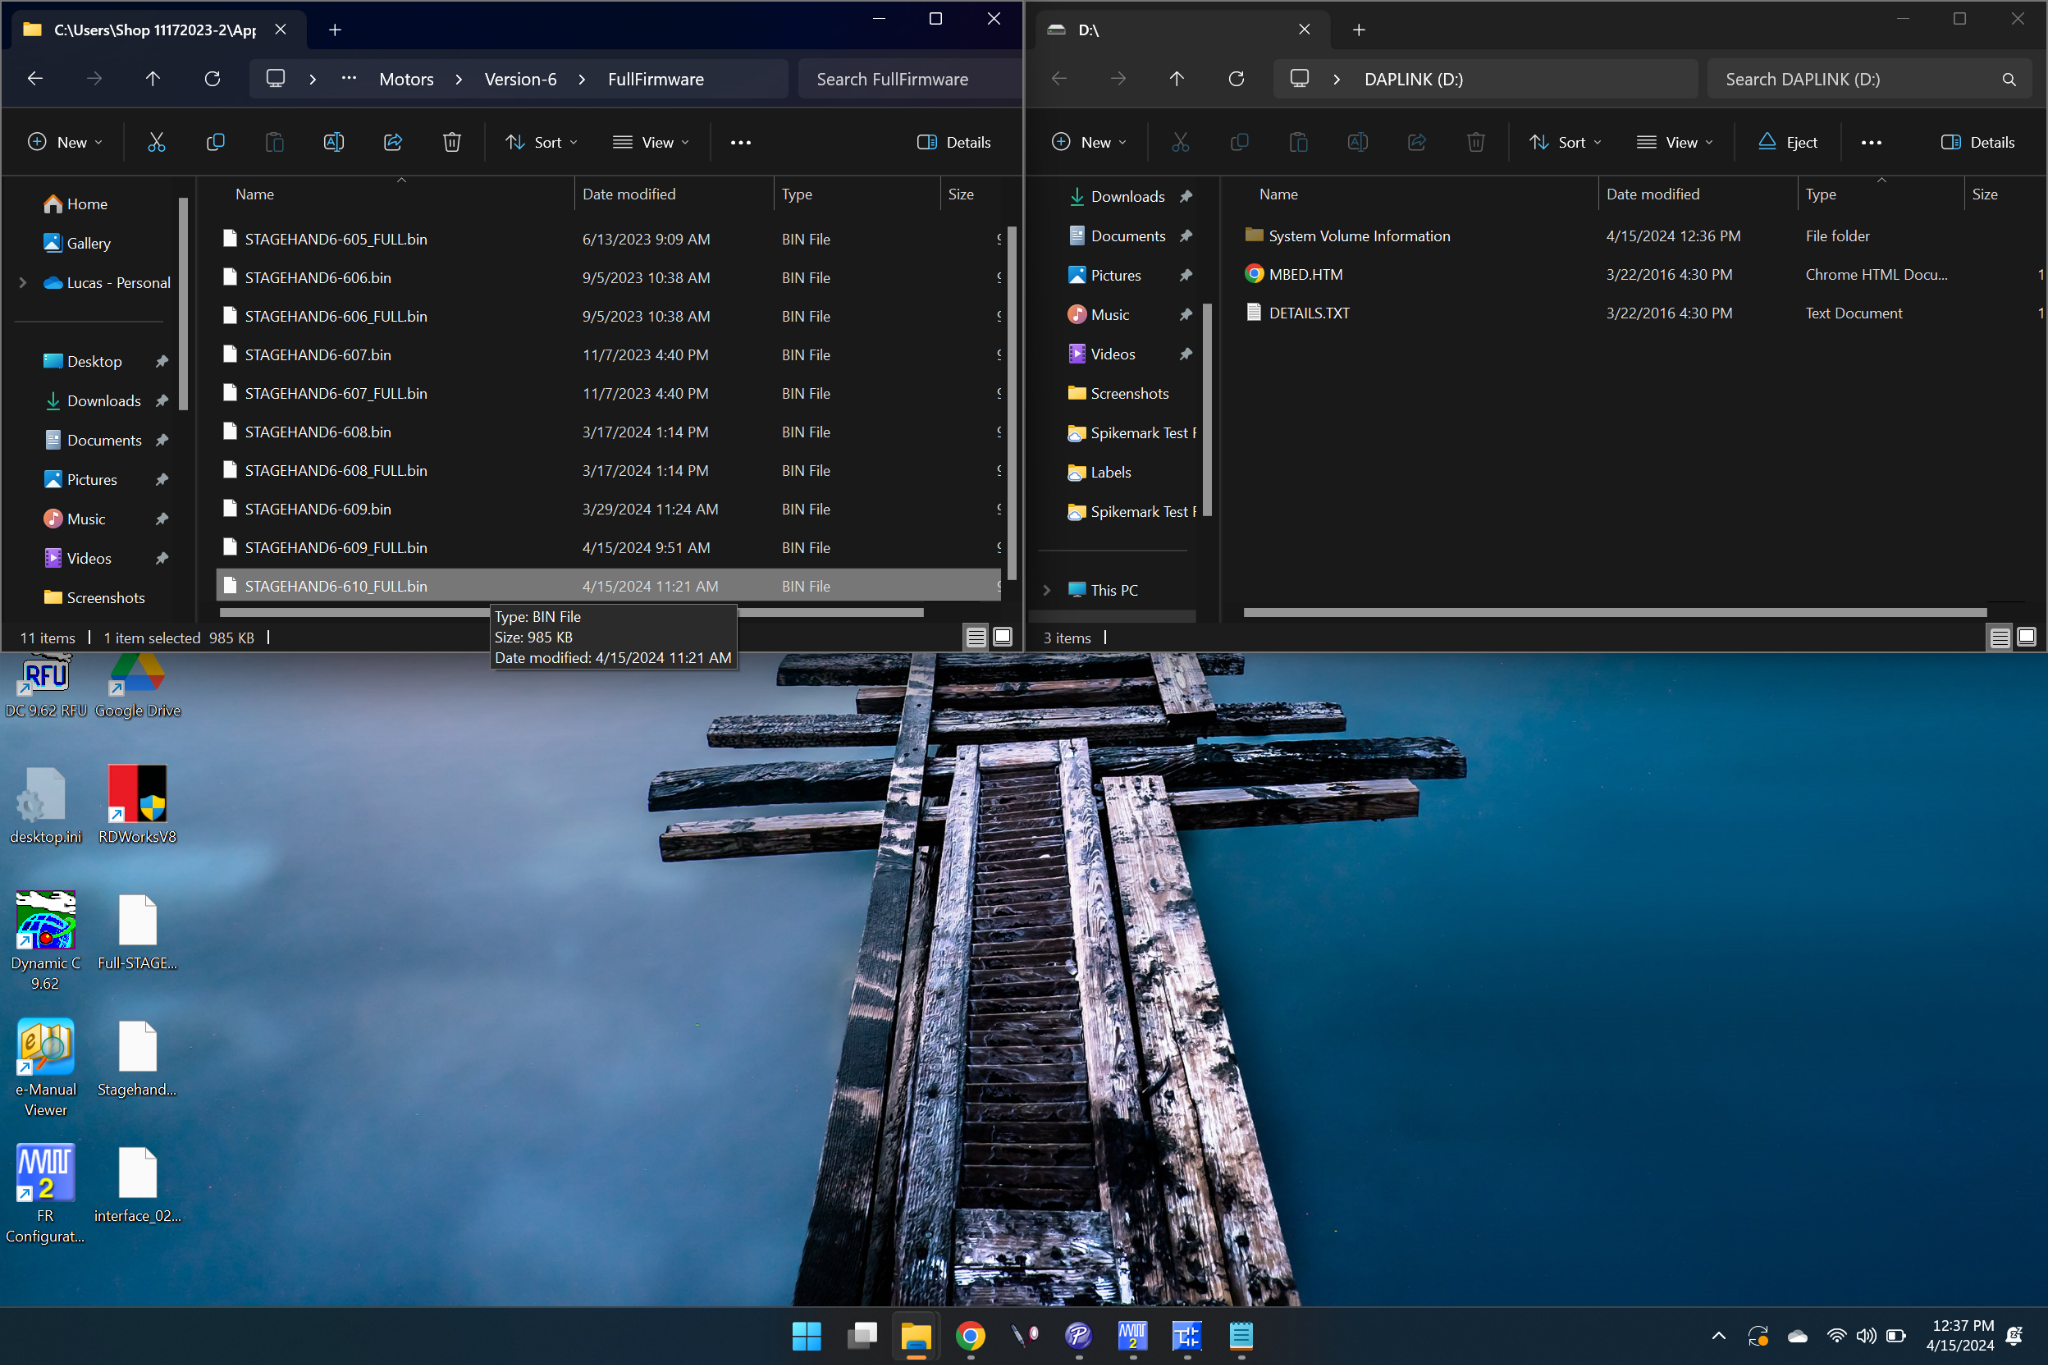Refresh the DAPLINK (D:) window
The width and height of the screenshot is (2048, 1365).
pyautogui.click(x=1236, y=79)
